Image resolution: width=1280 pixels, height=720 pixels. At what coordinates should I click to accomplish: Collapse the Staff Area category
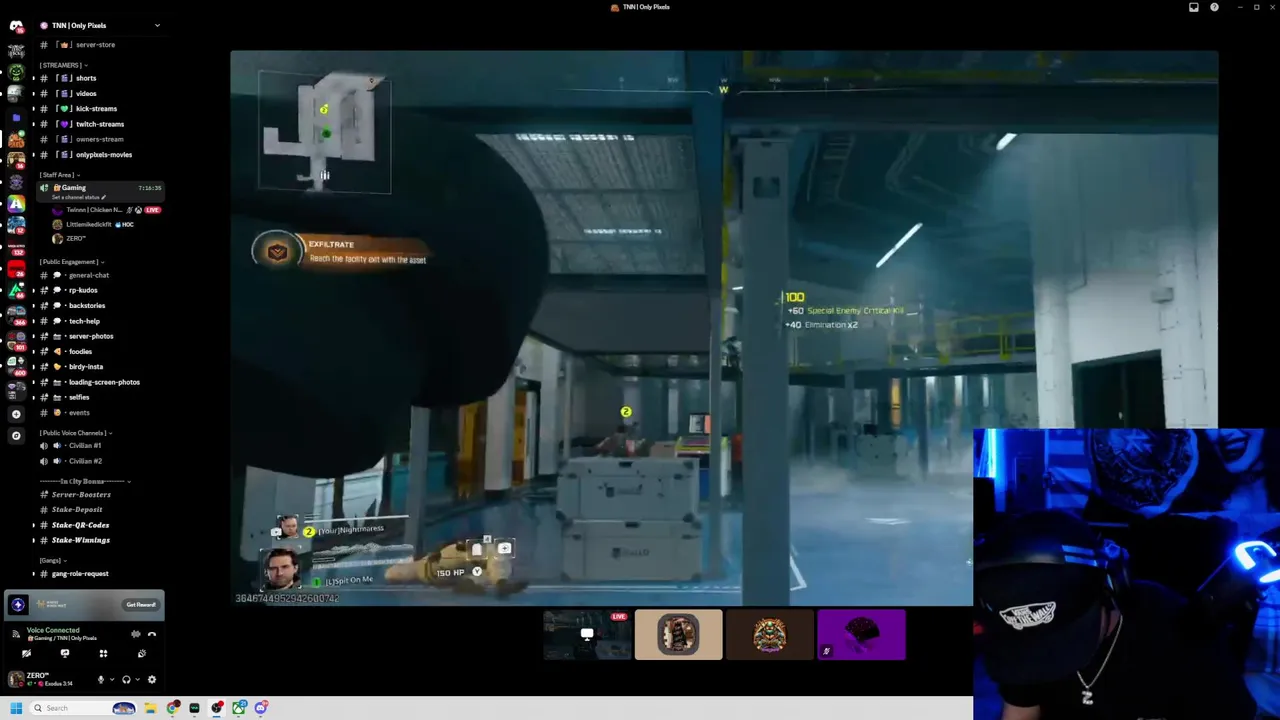(59, 175)
